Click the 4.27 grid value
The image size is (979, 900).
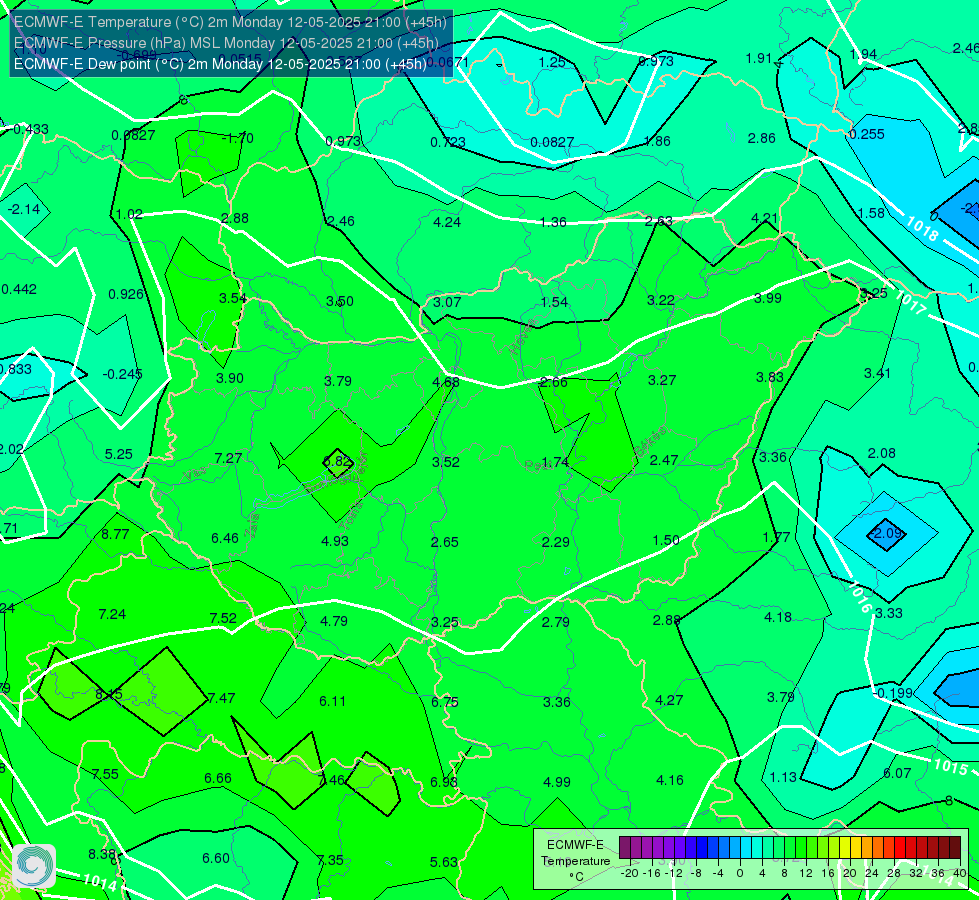click(x=669, y=700)
